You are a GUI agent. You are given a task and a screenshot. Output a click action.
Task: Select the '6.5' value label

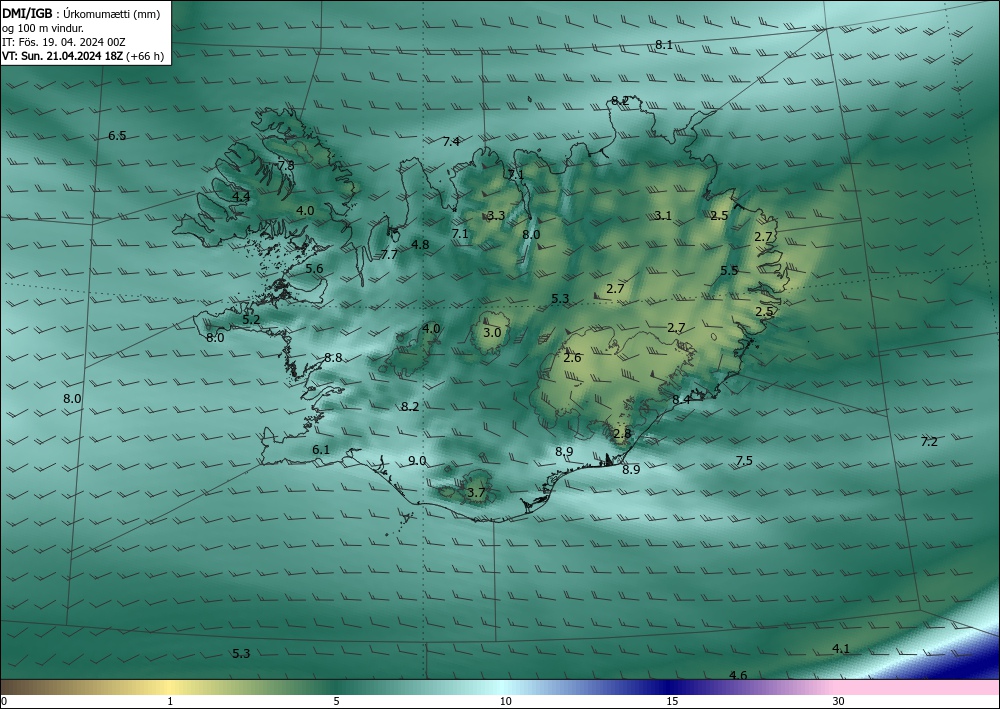tap(117, 136)
